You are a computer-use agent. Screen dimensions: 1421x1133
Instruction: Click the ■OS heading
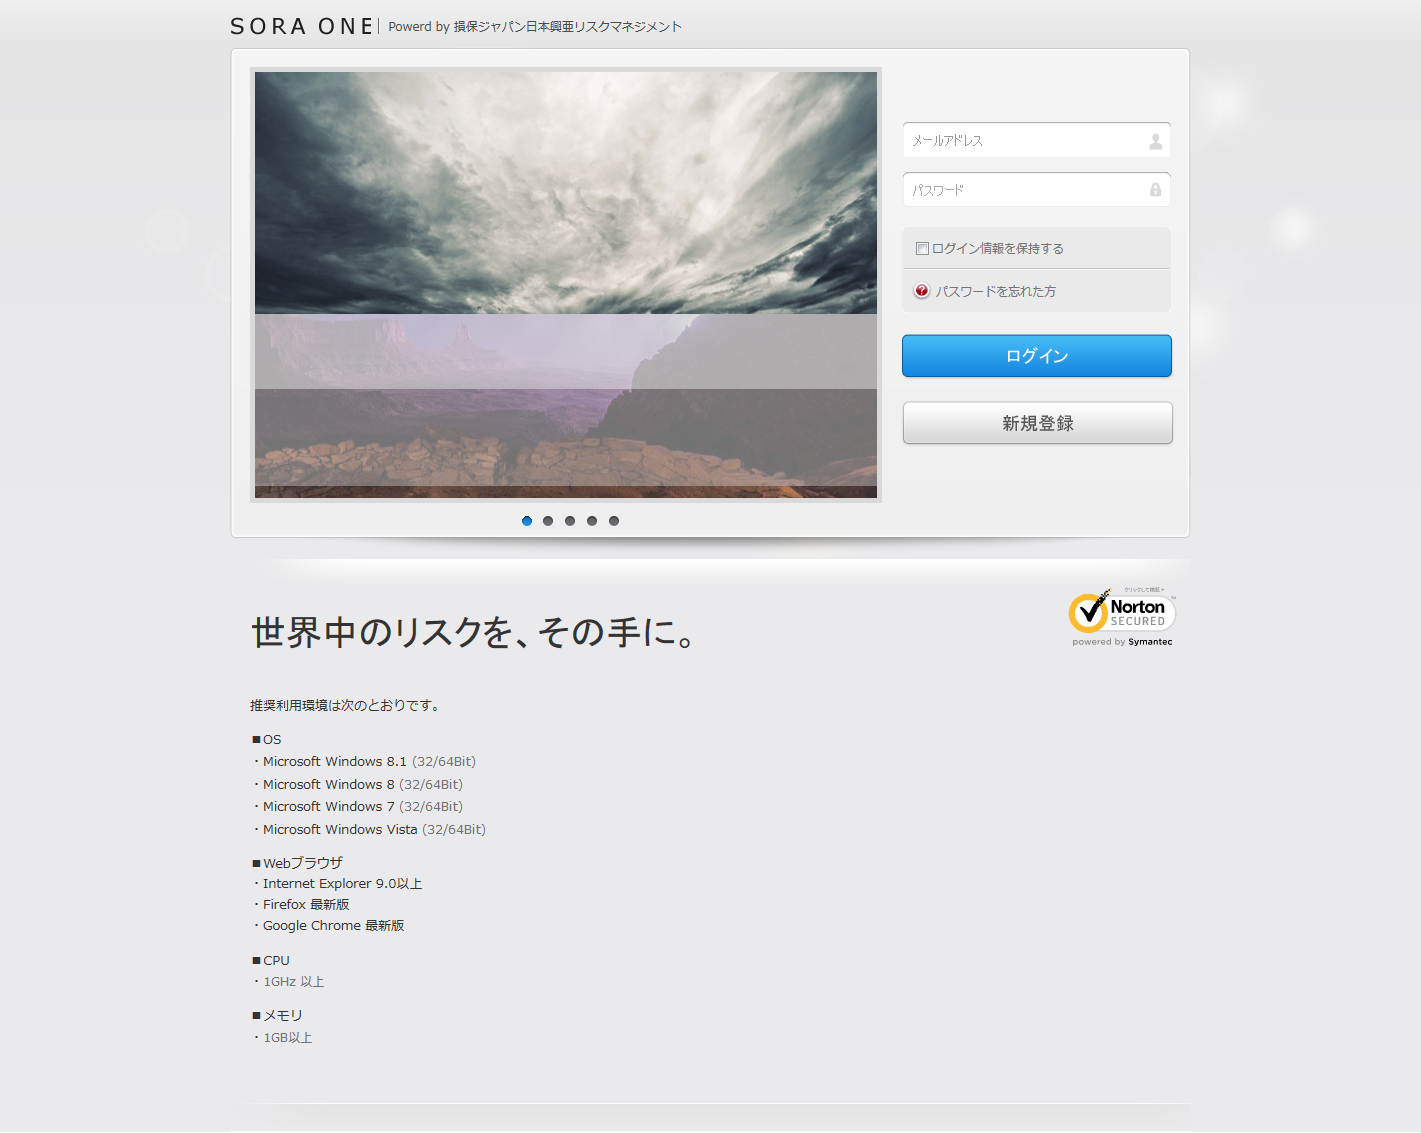click(267, 740)
